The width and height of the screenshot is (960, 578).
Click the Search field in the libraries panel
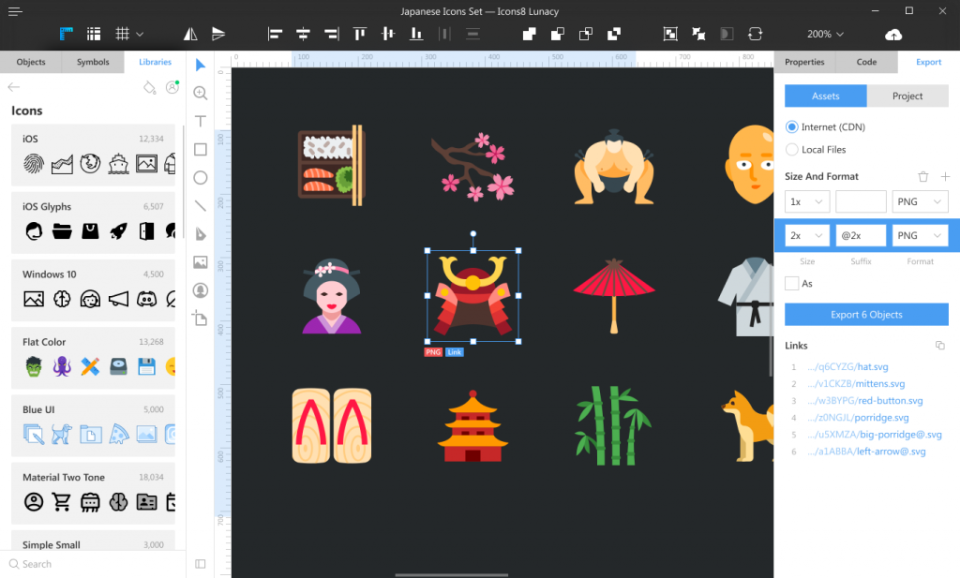click(90, 564)
